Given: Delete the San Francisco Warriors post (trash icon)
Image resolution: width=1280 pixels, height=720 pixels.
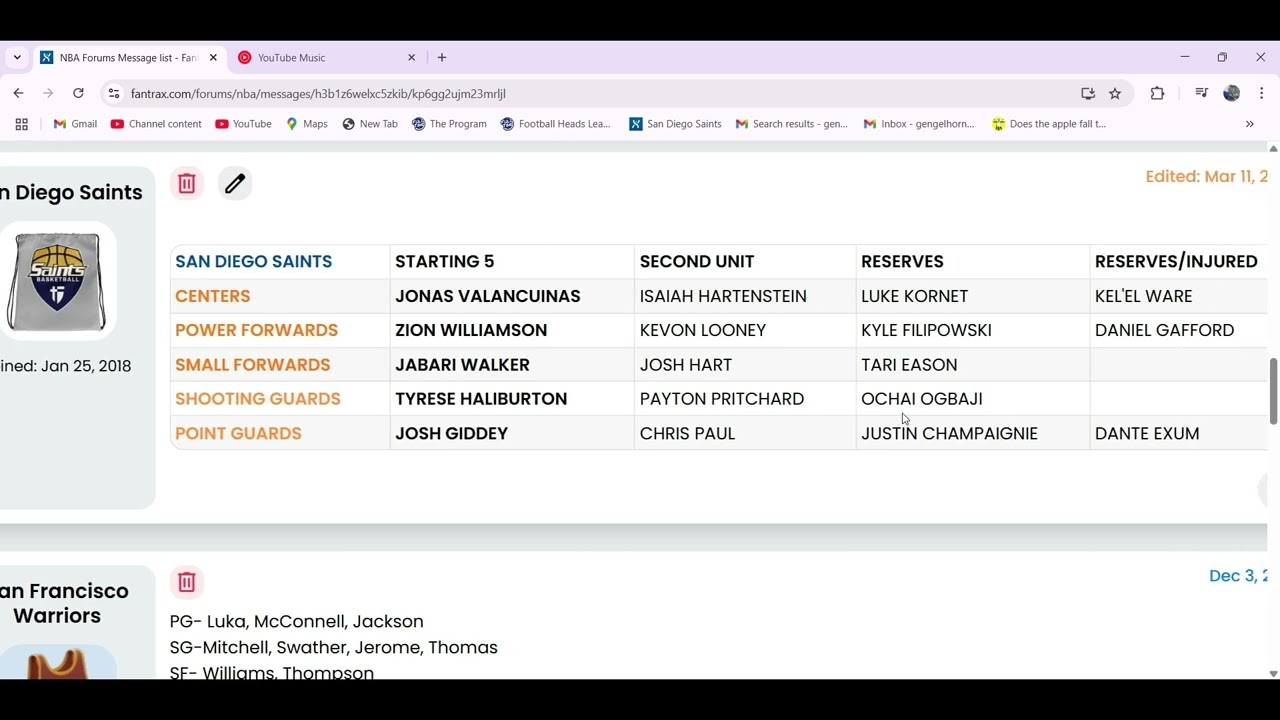Looking at the screenshot, I should click(186, 582).
